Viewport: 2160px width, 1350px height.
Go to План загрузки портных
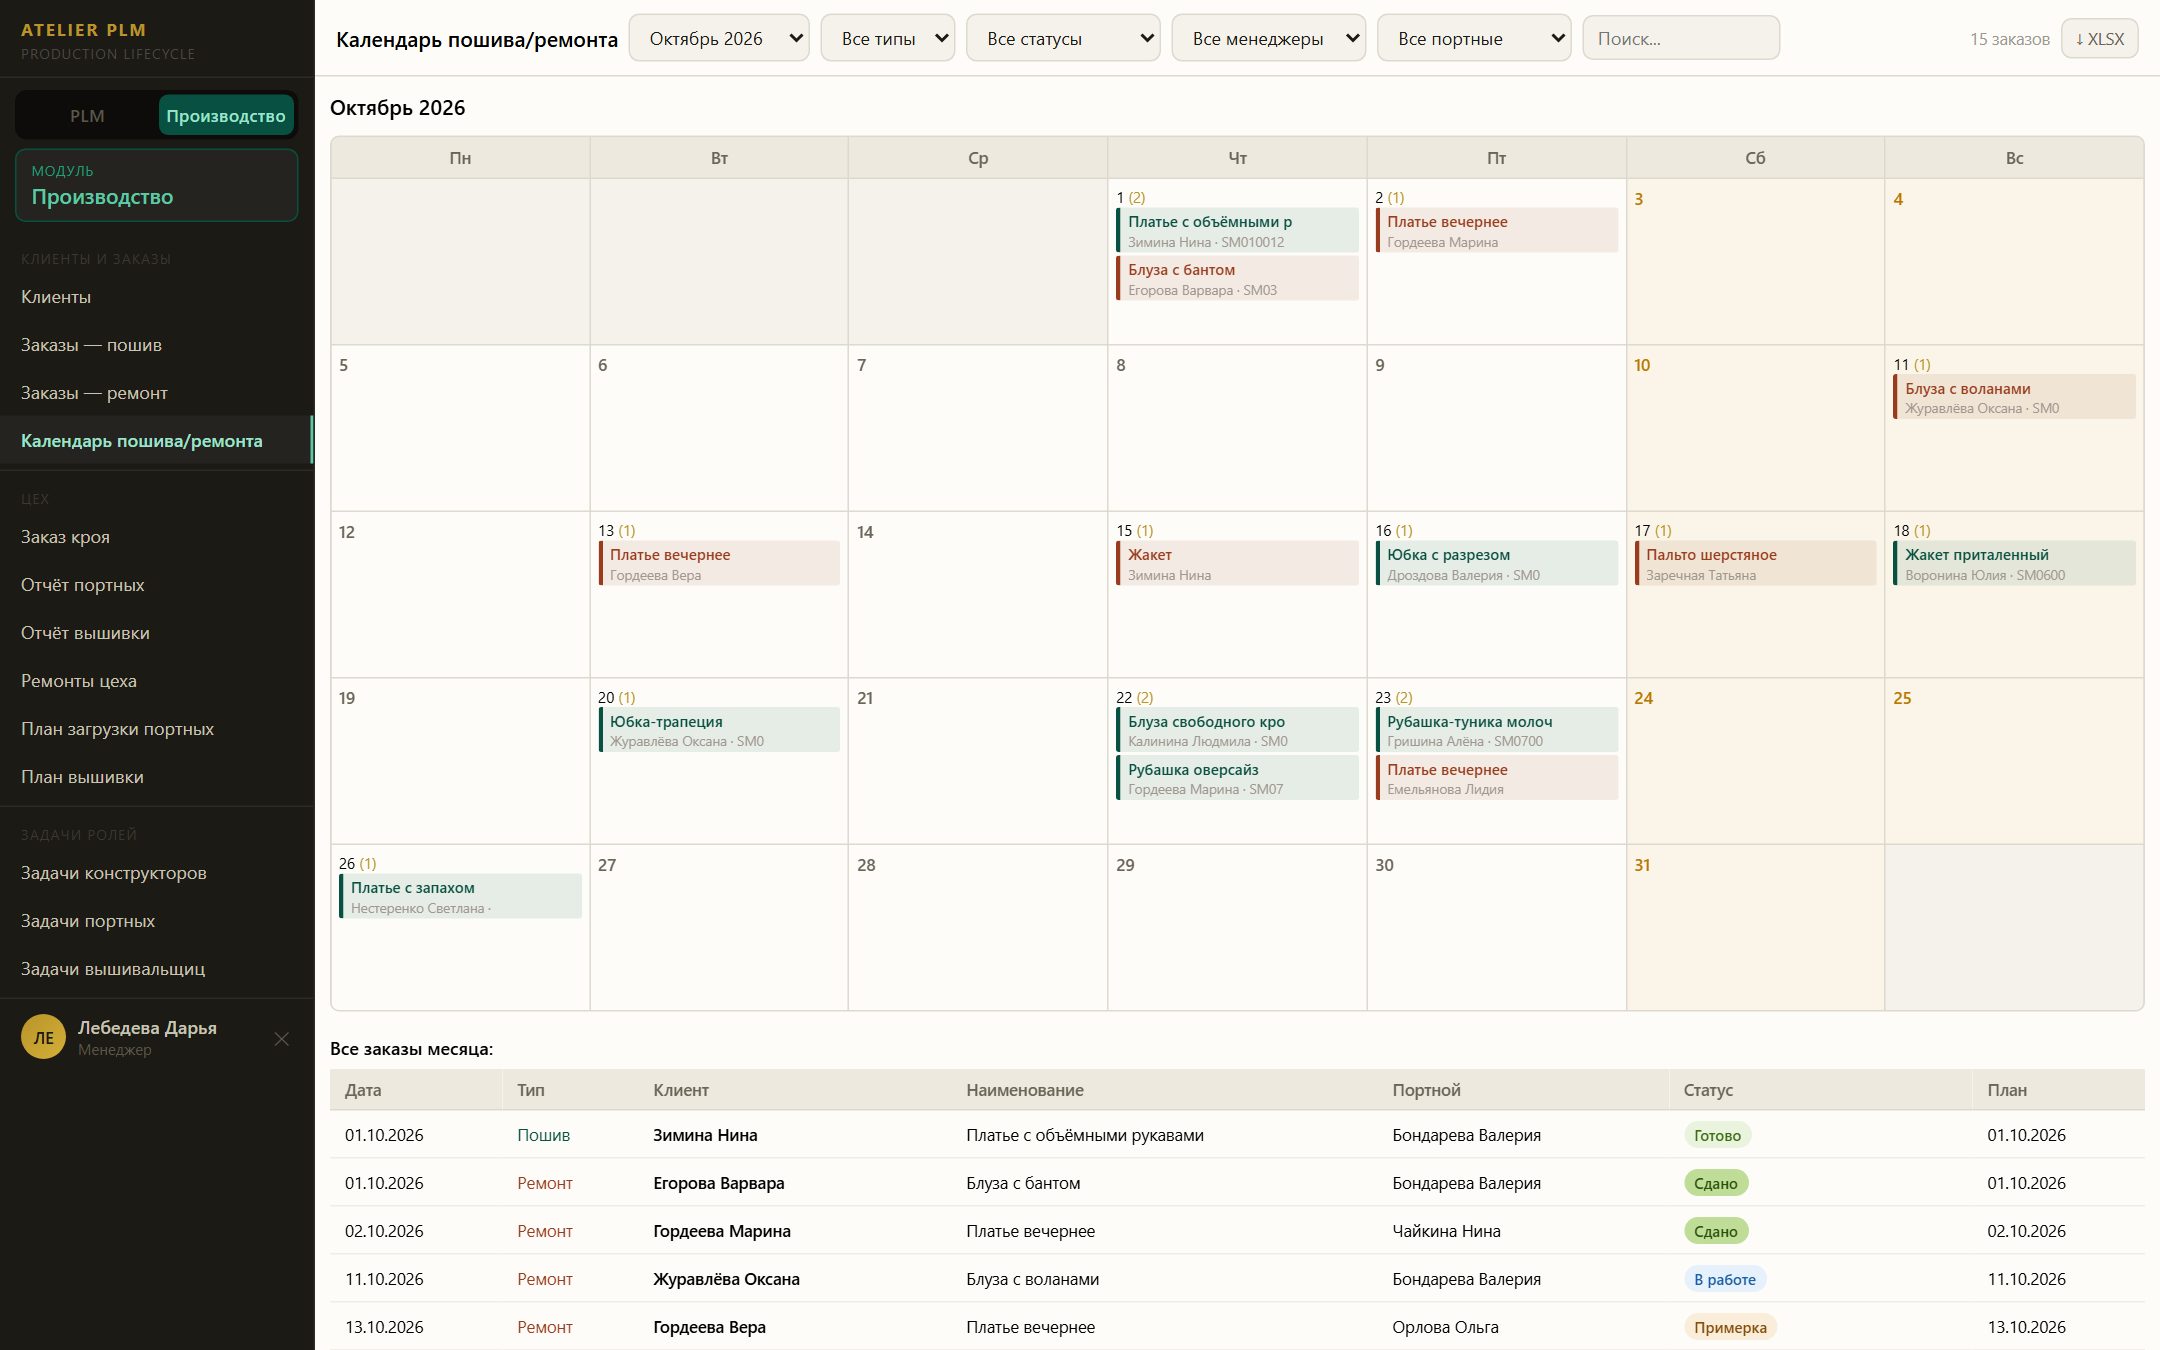point(117,729)
